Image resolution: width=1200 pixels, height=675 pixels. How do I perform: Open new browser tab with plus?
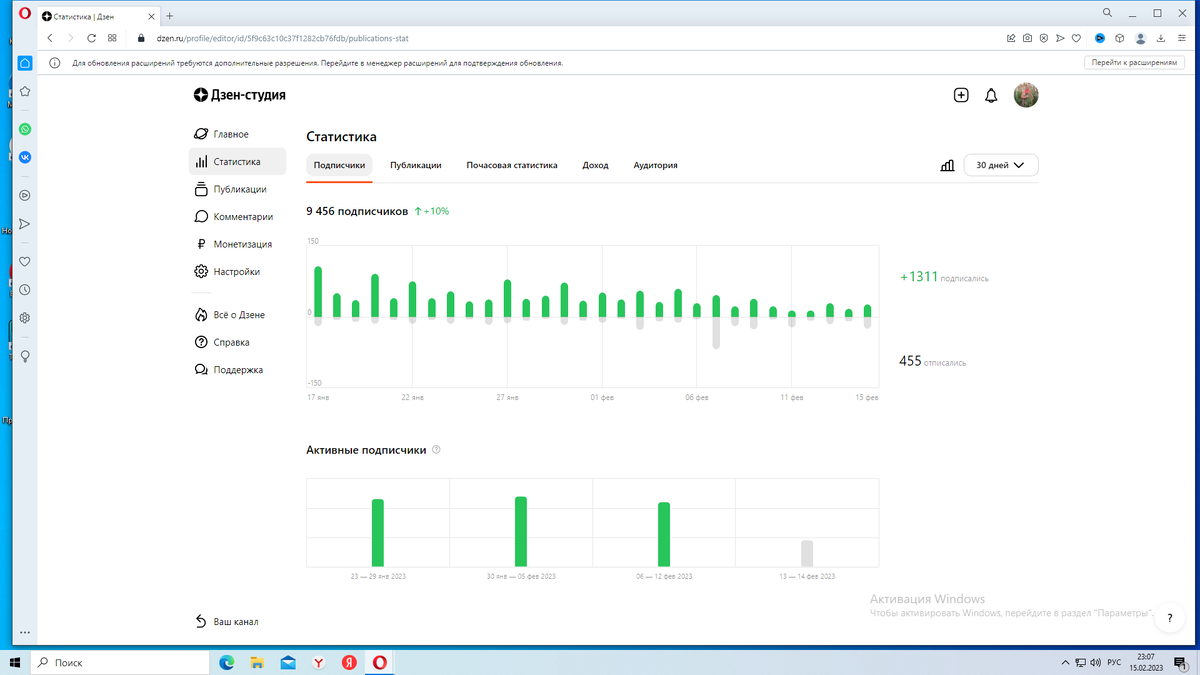(x=170, y=16)
